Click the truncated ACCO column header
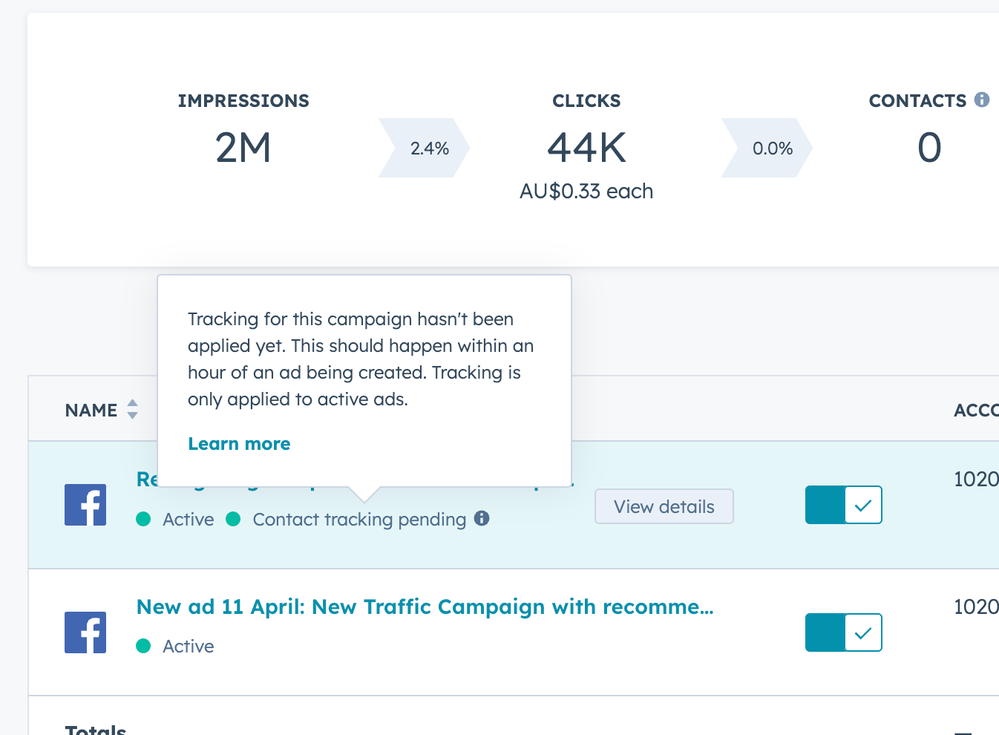Screen dimensions: 999x735 (975, 410)
